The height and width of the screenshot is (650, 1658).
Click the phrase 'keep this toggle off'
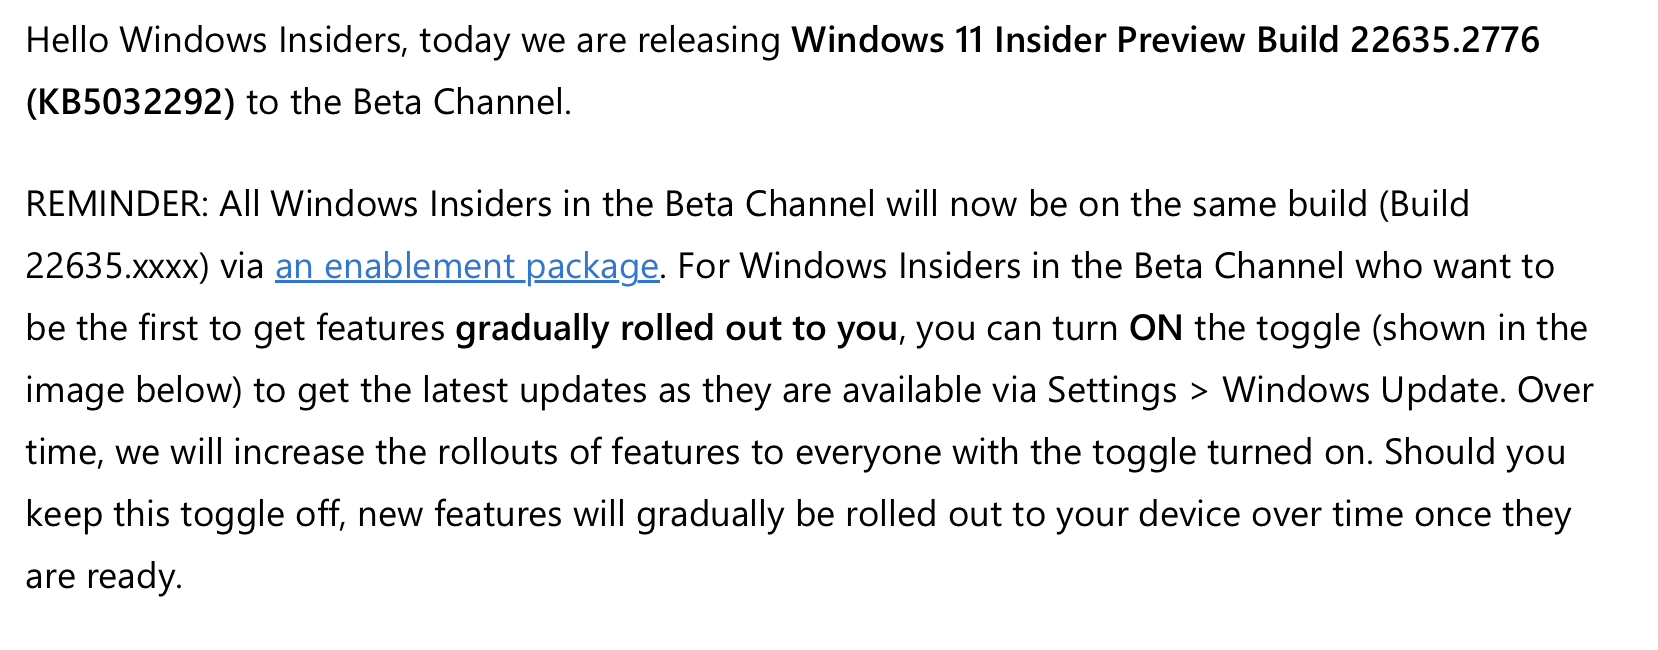point(184,515)
